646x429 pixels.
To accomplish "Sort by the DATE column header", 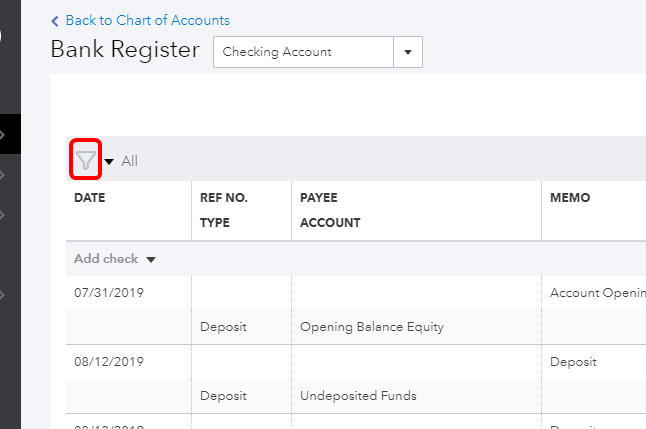I will point(90,198).
